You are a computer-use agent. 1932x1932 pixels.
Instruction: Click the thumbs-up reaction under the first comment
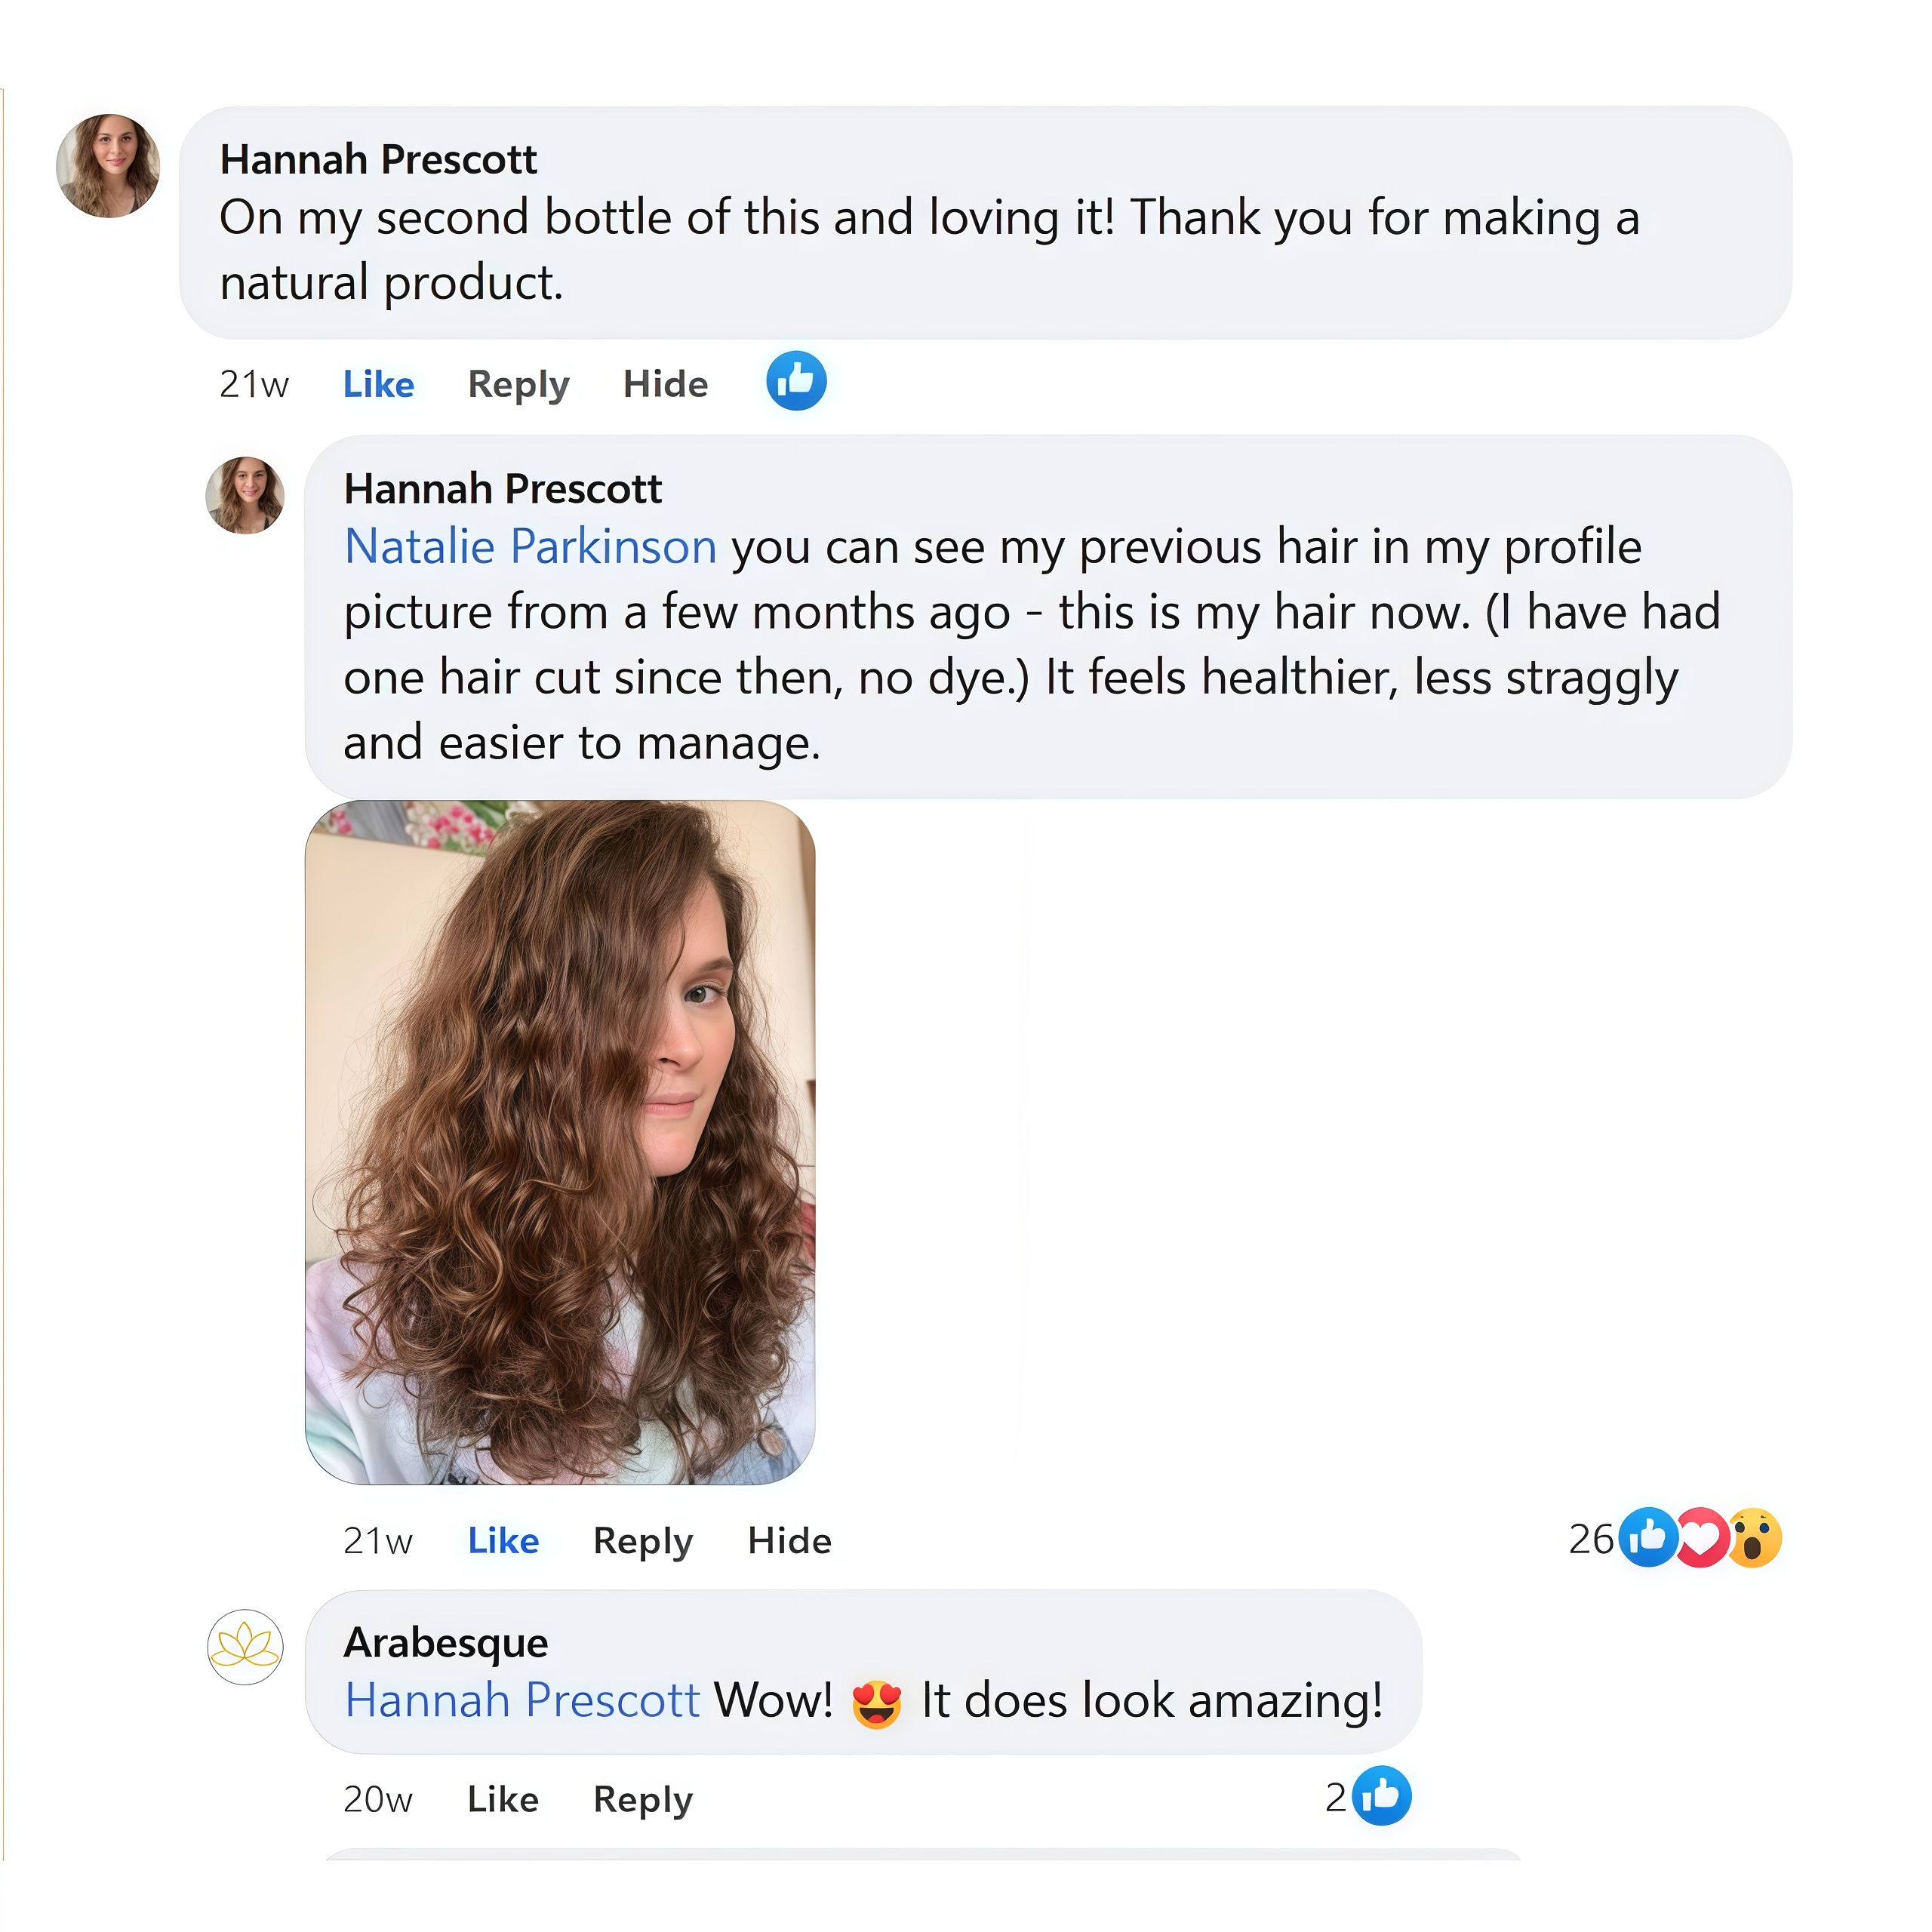coord(796,381)
